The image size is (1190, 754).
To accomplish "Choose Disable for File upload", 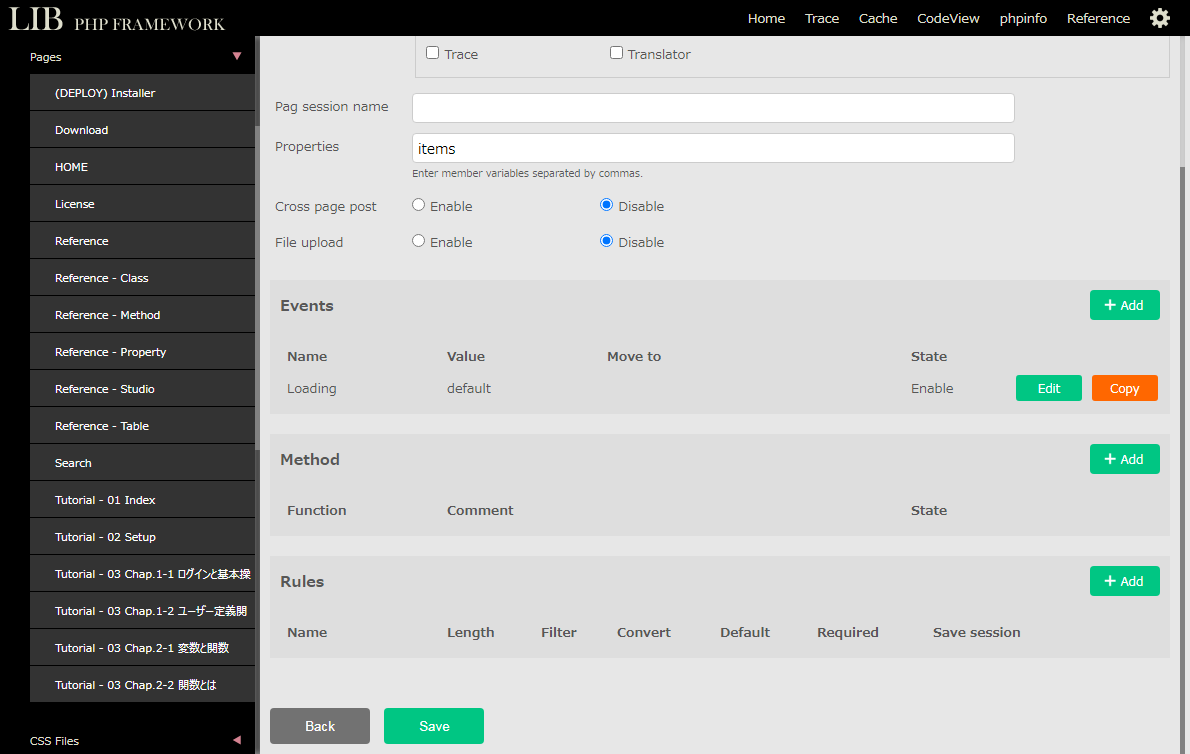I will click(x=607, y=241).
